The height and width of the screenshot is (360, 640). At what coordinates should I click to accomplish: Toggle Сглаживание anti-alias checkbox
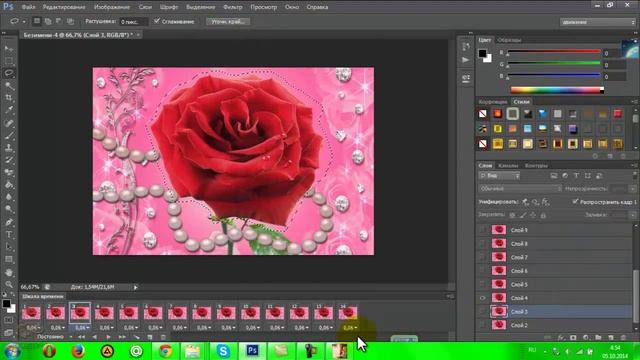click(x=157, y=21)
